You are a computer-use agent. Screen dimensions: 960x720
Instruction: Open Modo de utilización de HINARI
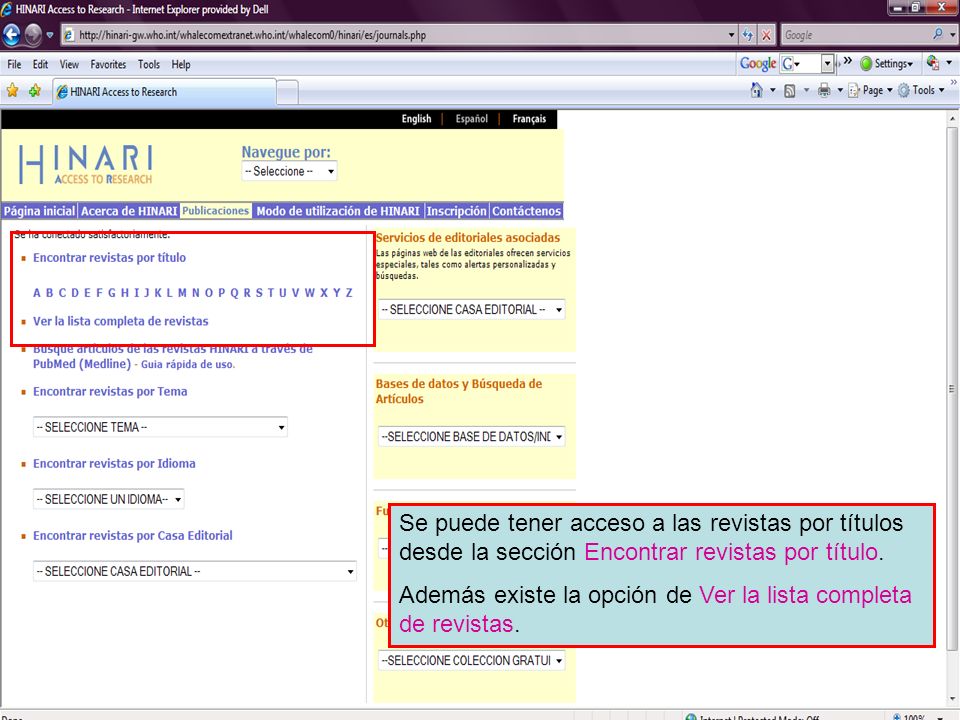tap(338, 211)
